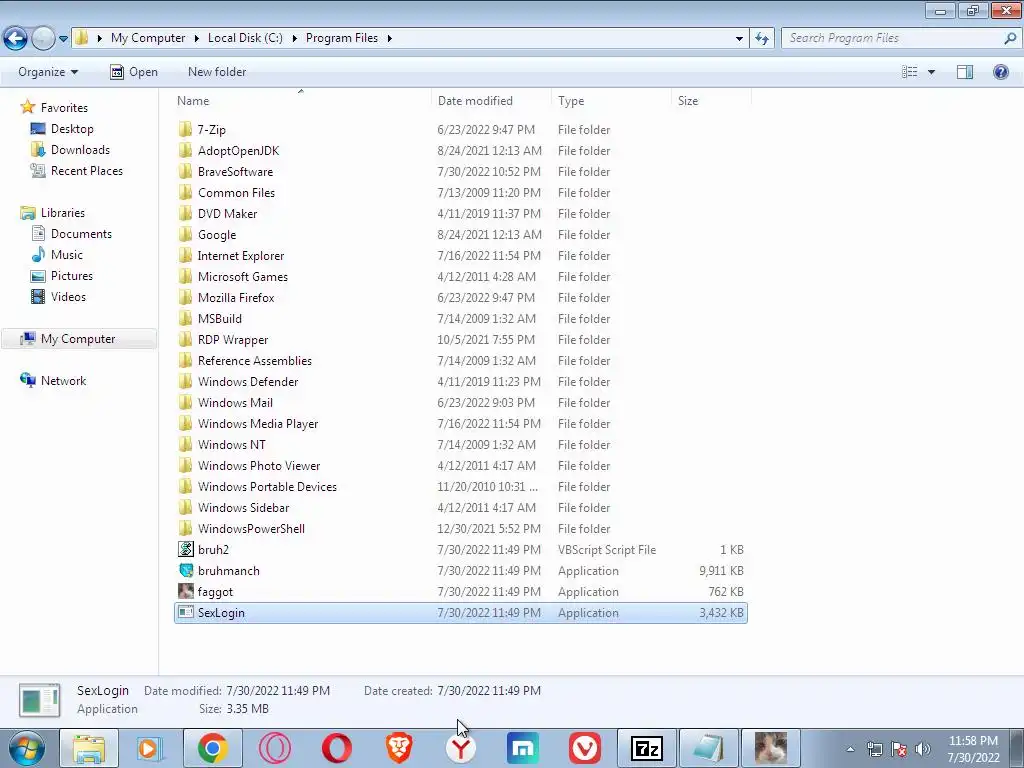Select the Windows Defender folder icon
The height and width of the screenshot is (768, 1024).
point(185,381)
